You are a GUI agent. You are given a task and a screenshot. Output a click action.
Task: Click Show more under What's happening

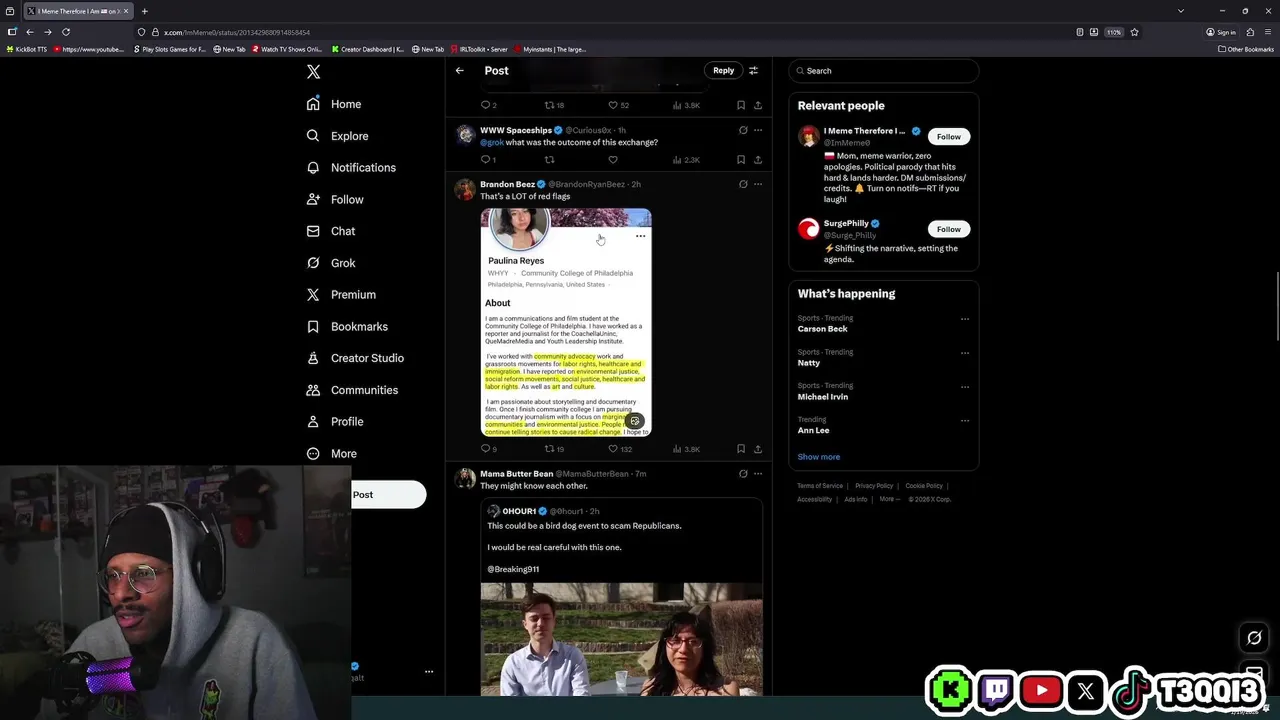(x=819, y=457)
